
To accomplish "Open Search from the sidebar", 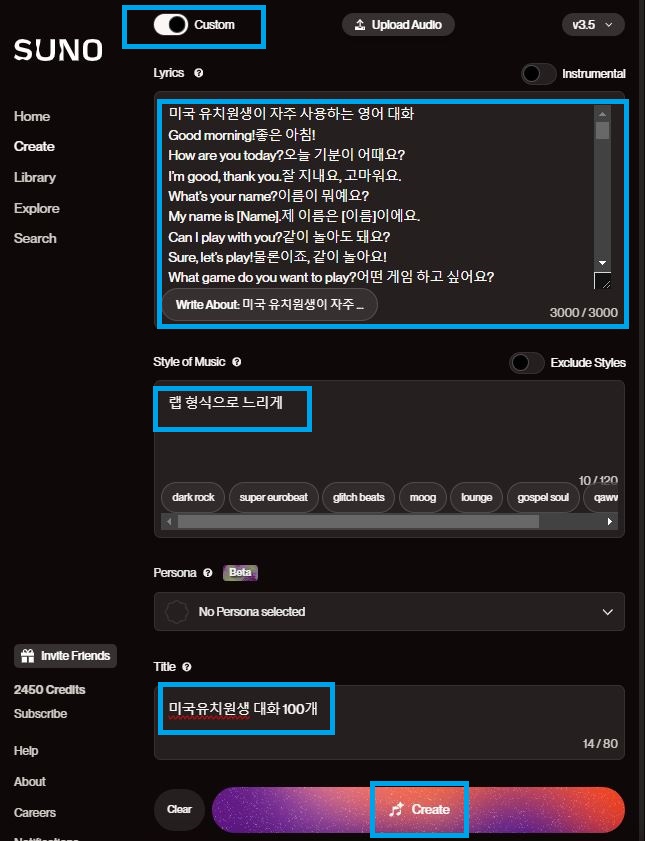I will click(x=35, y=238).
